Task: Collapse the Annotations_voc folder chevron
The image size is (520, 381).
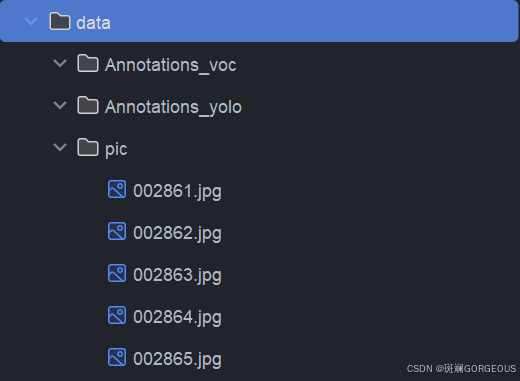Action: tap(60, 63)
